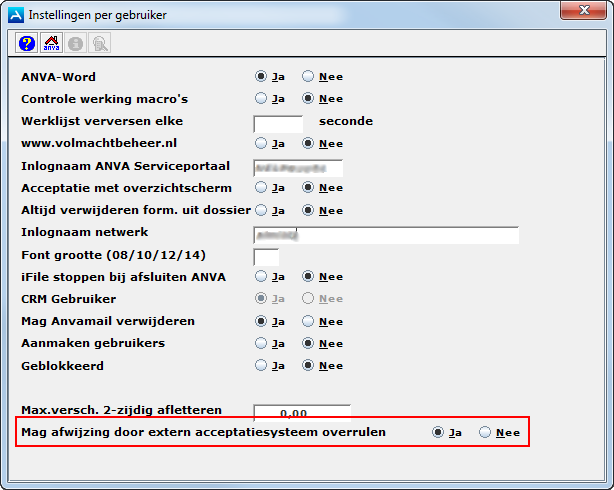Click the greyed-out info icon
Screen dimensions: 614x490
click(75, 43)
